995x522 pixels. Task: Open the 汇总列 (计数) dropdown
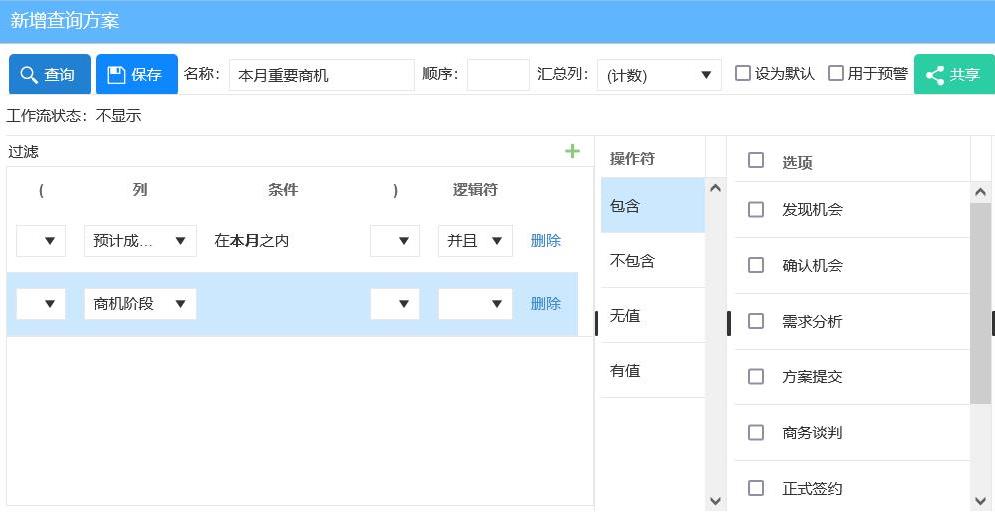[x=658, y=75]
